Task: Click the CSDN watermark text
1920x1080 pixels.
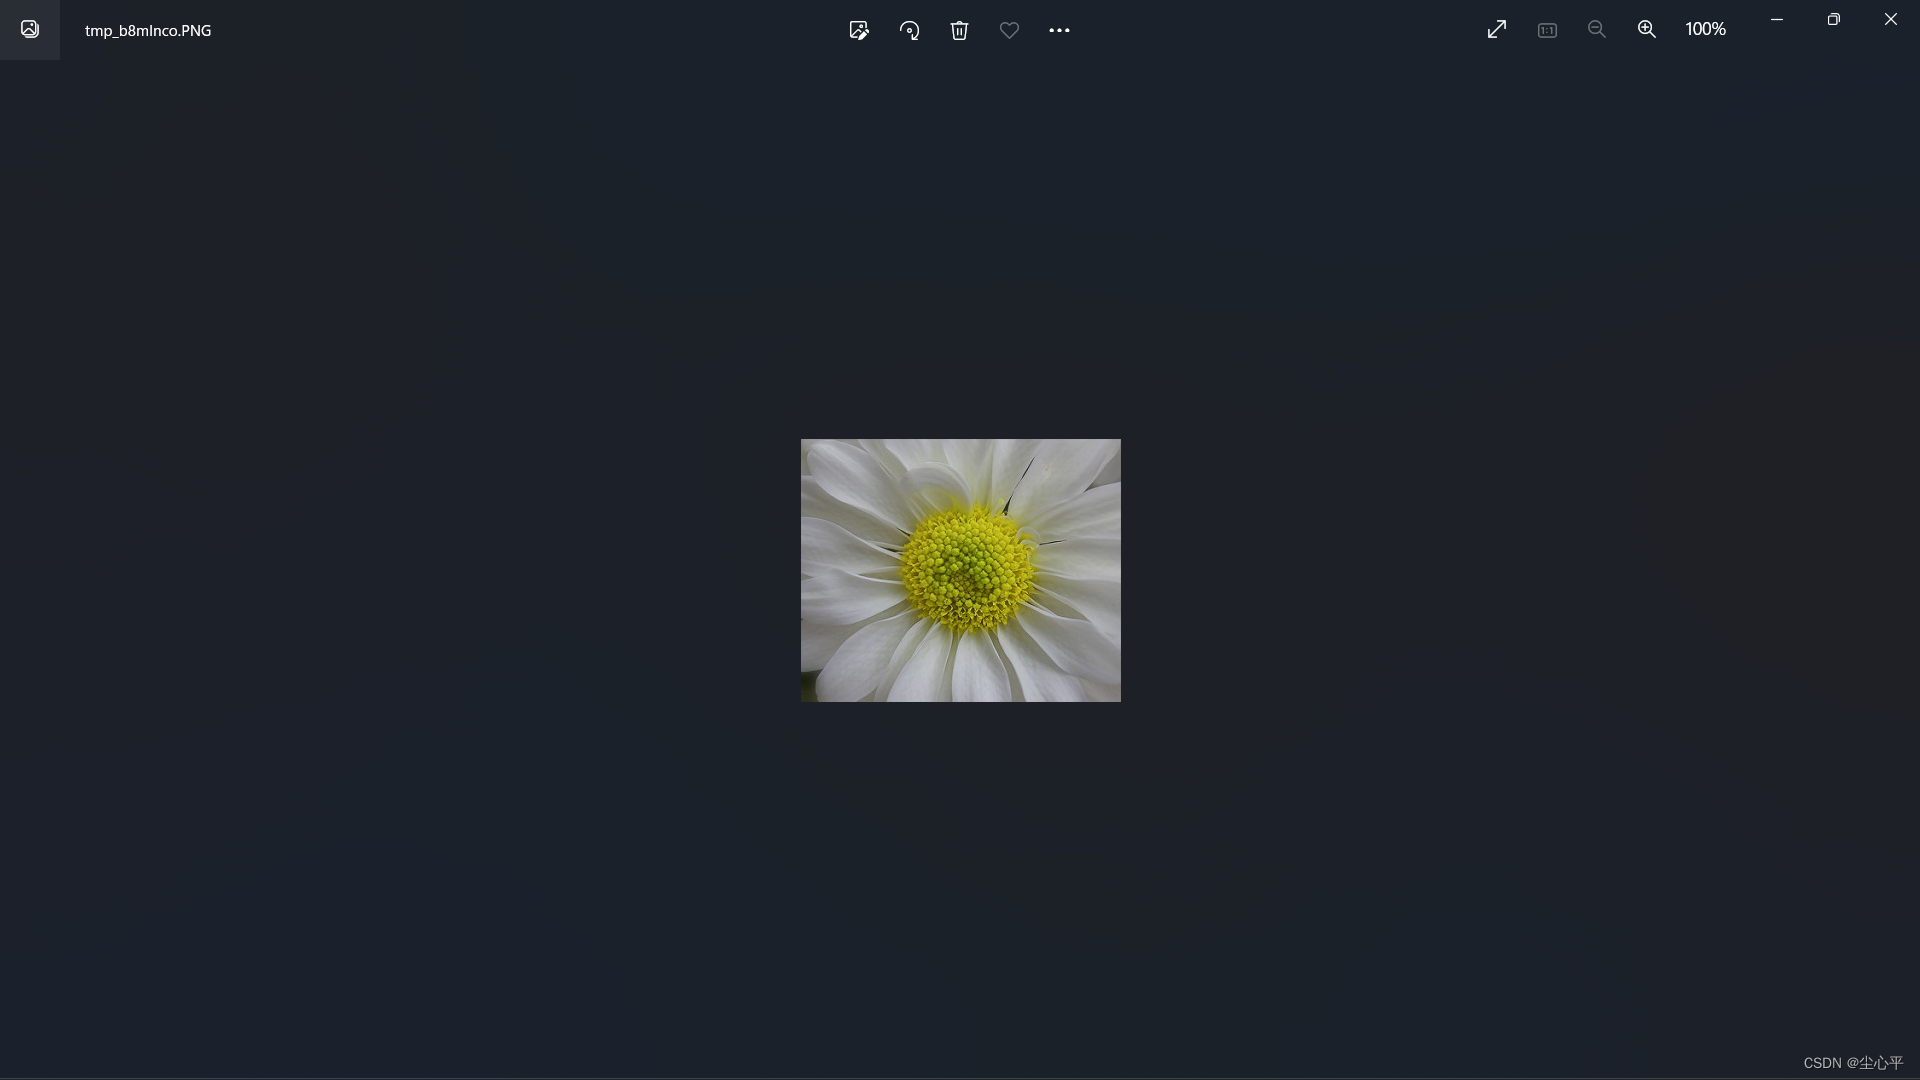Action: (1852, 1062)
